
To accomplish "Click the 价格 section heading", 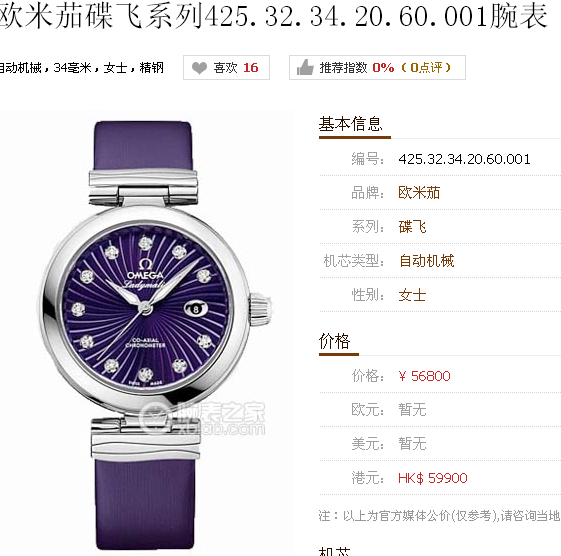I will pyautogui.click(x=335, y=341).
